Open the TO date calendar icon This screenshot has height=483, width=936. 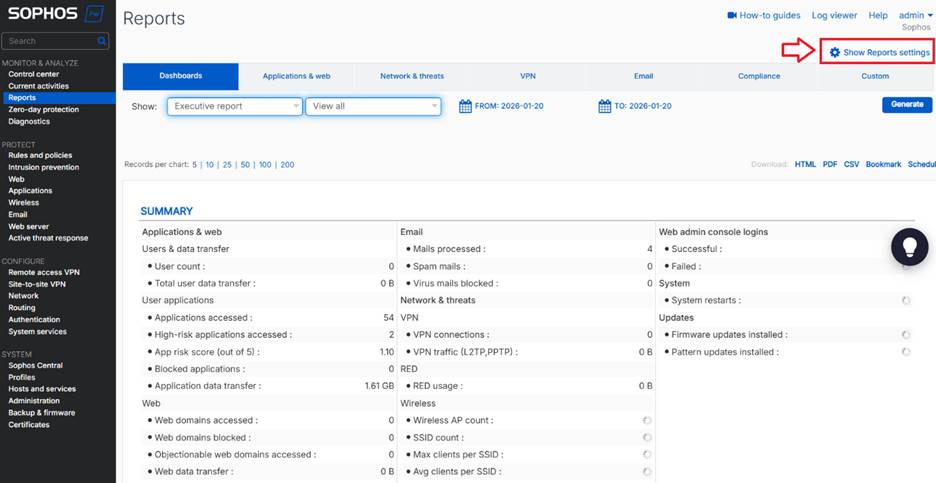(x=604, y=106)
